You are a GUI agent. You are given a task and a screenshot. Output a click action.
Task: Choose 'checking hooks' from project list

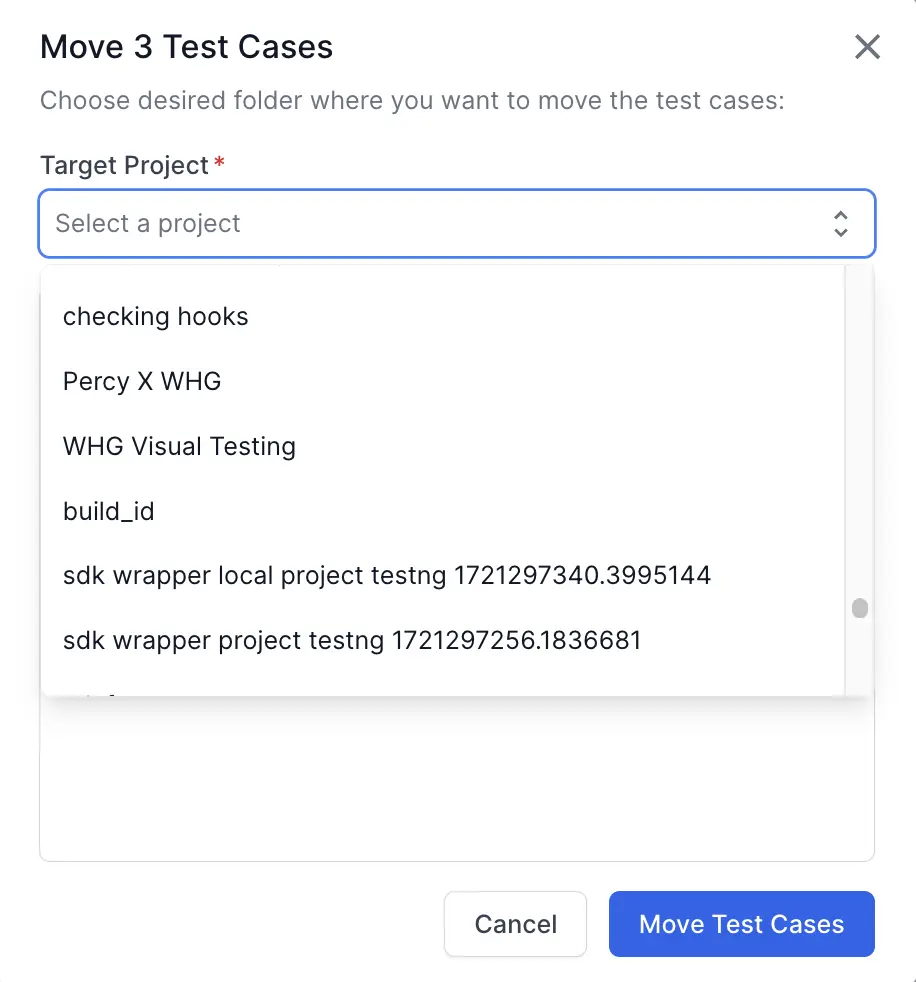(x=155, y=317)
